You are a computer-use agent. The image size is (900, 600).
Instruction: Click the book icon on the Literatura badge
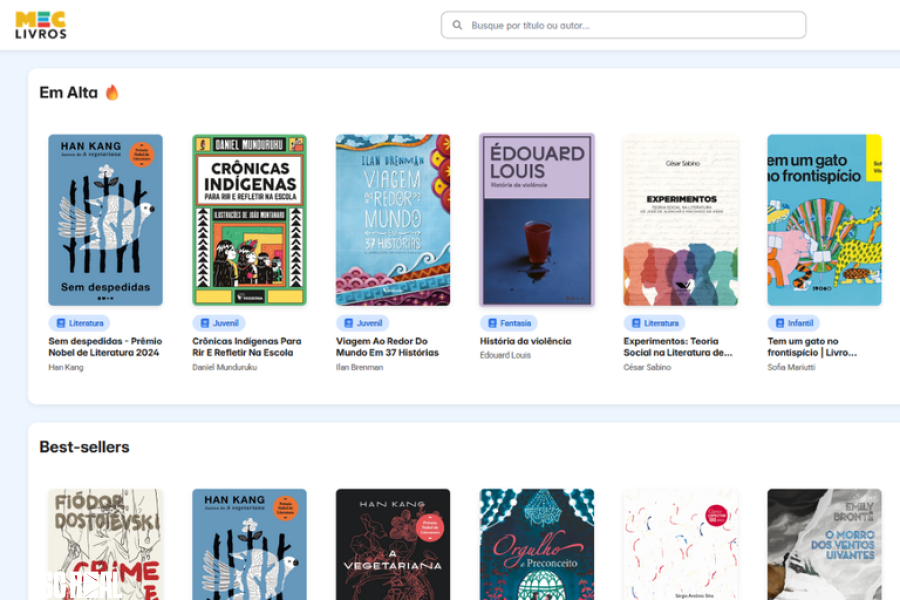click(x=59, y=323)
